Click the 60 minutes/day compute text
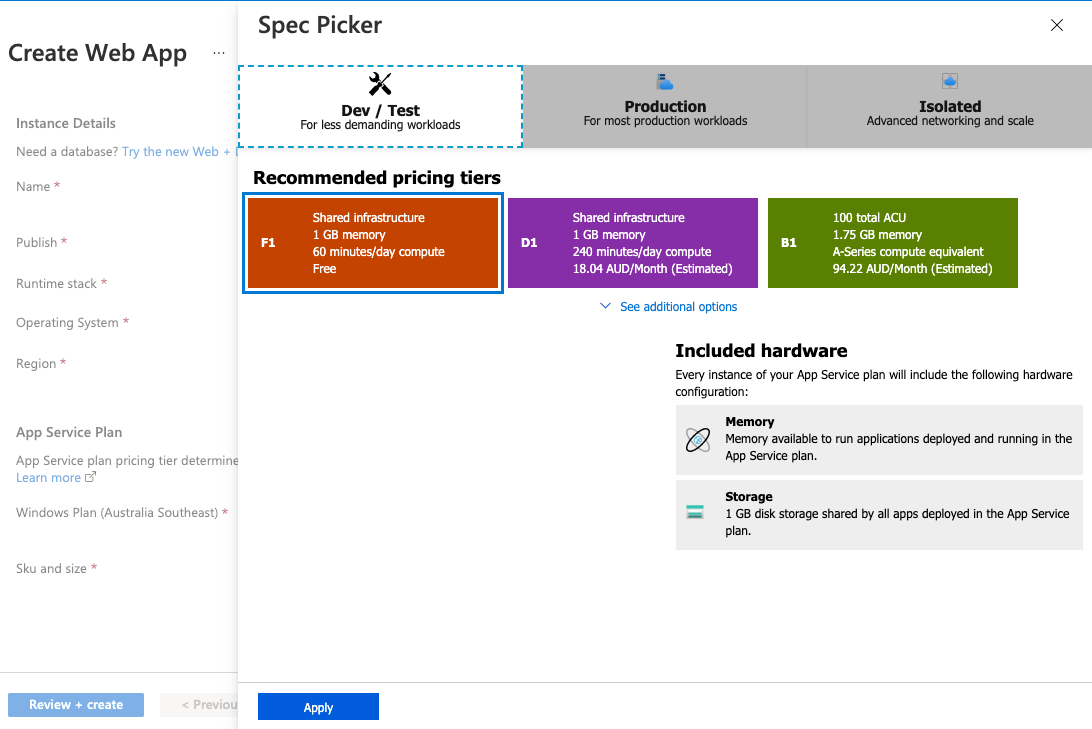Viewport: 1092px width, 729px height. point(378,251)
